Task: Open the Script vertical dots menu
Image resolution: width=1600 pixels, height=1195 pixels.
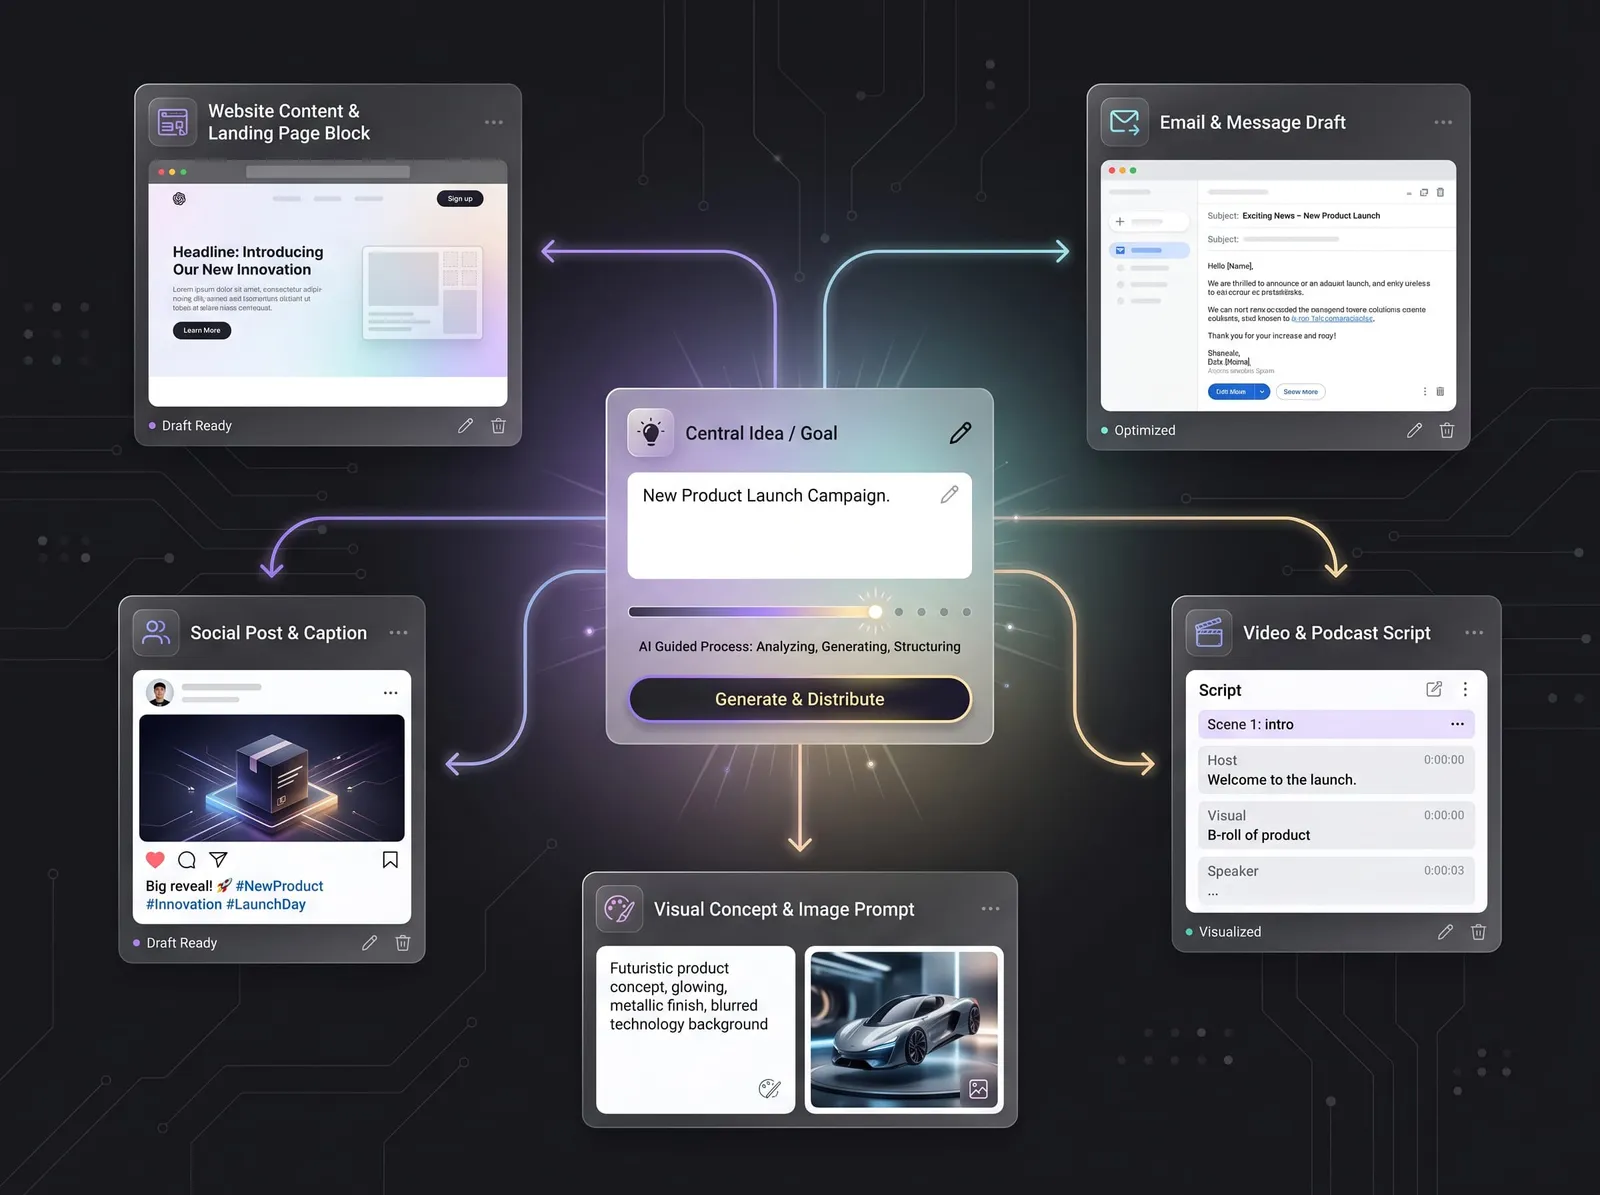Action: [1465, 689]
